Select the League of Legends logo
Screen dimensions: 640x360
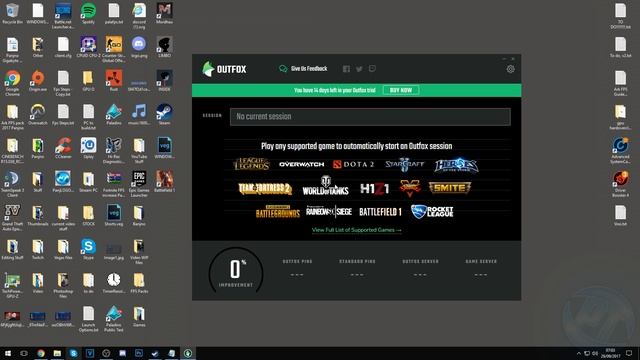[251, 164]
